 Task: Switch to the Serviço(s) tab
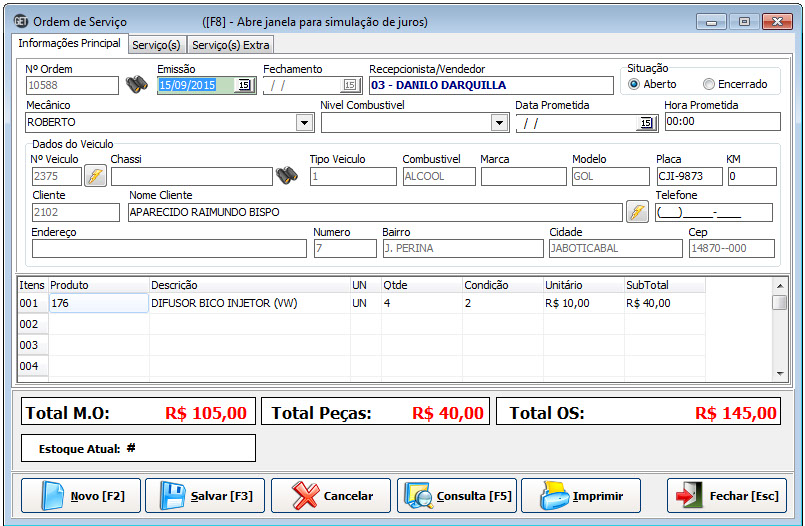click(x=156, y=45)
